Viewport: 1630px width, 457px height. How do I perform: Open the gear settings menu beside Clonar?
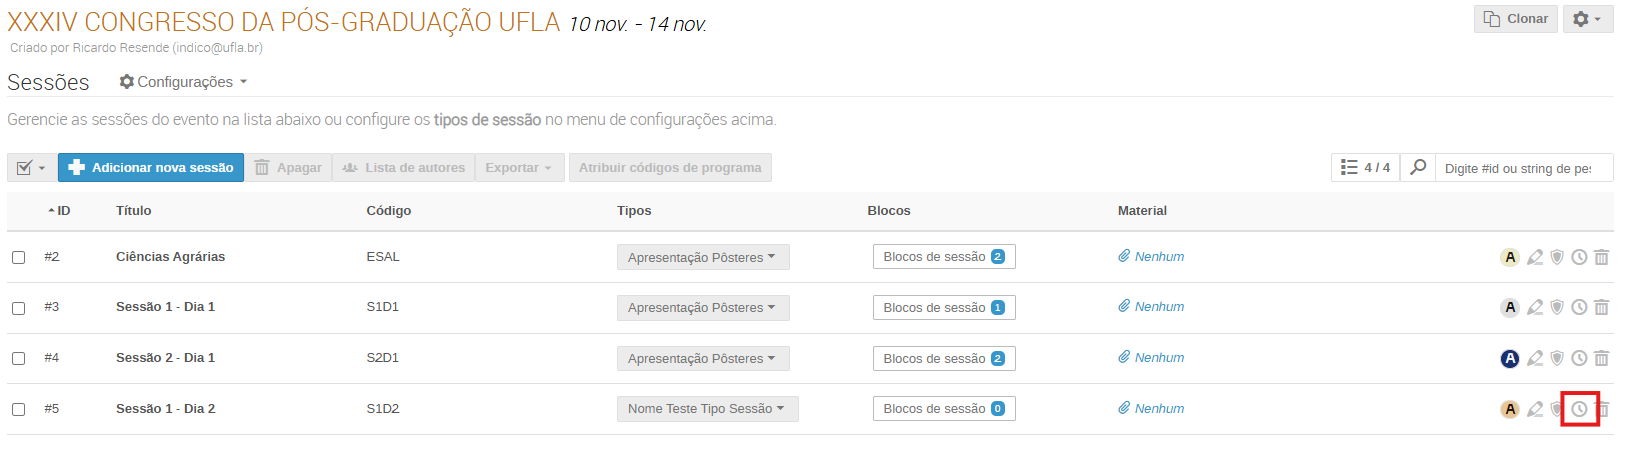[1587, 19]
